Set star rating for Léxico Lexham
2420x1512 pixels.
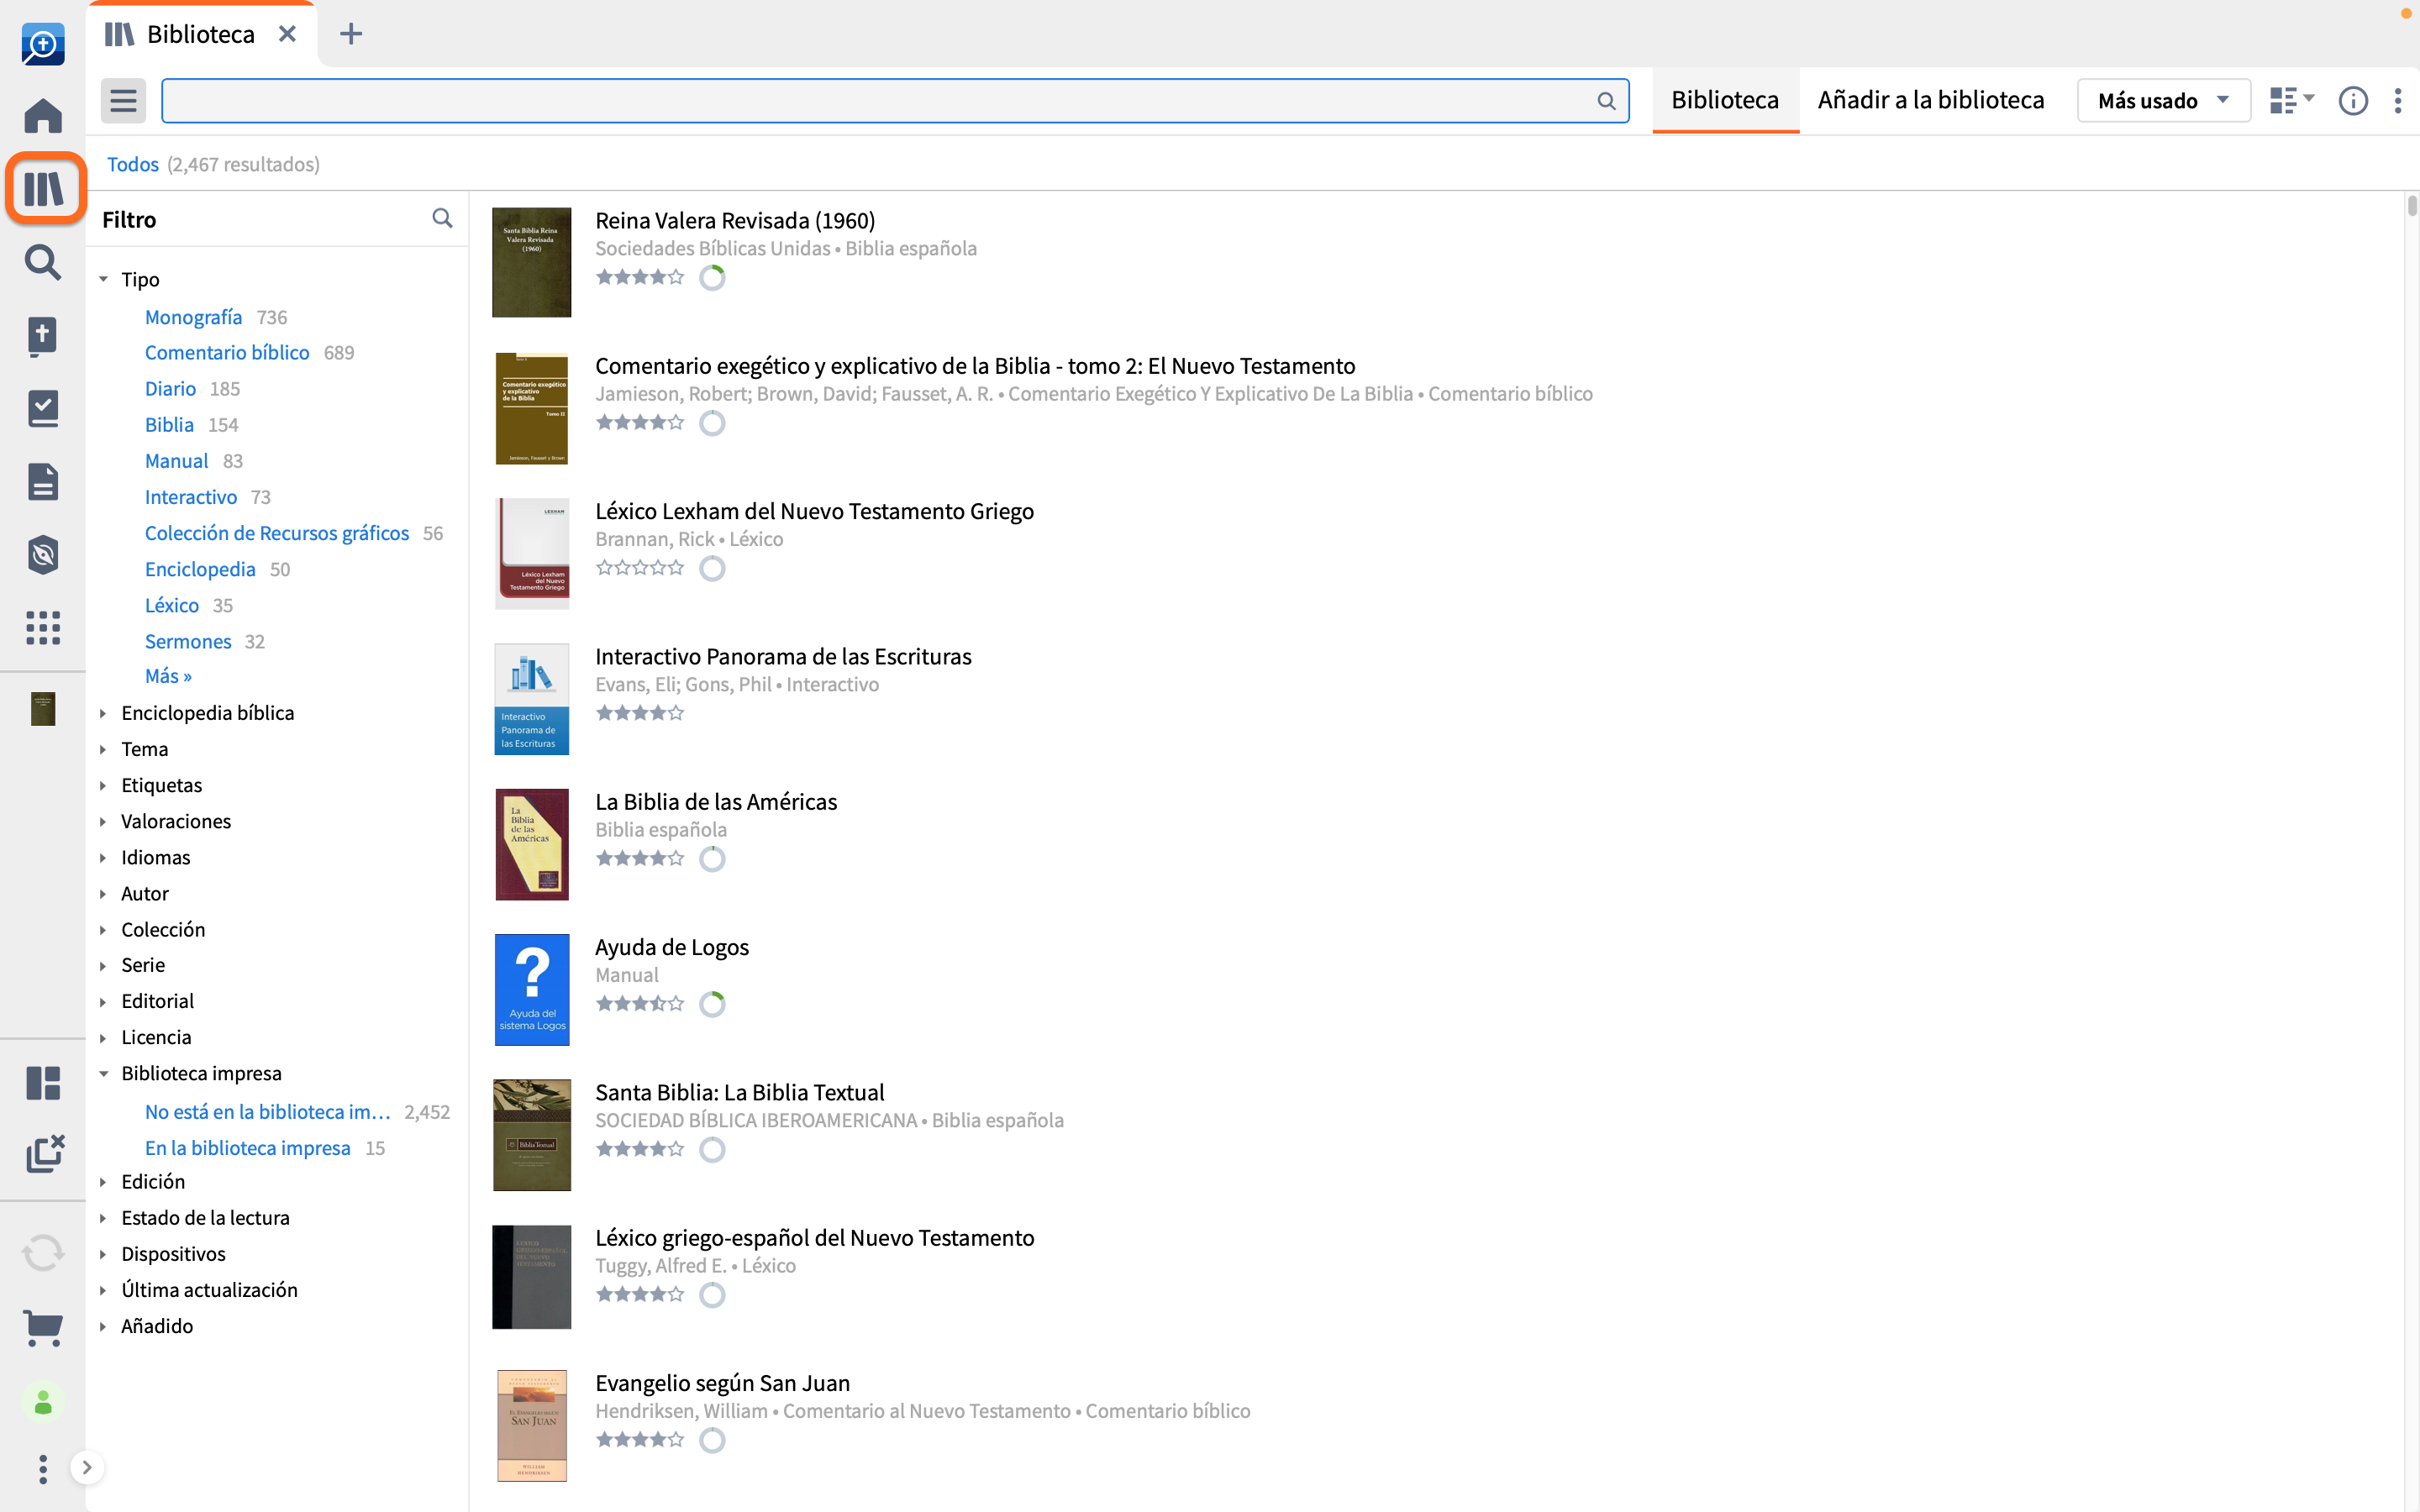[x=640, y=568]
